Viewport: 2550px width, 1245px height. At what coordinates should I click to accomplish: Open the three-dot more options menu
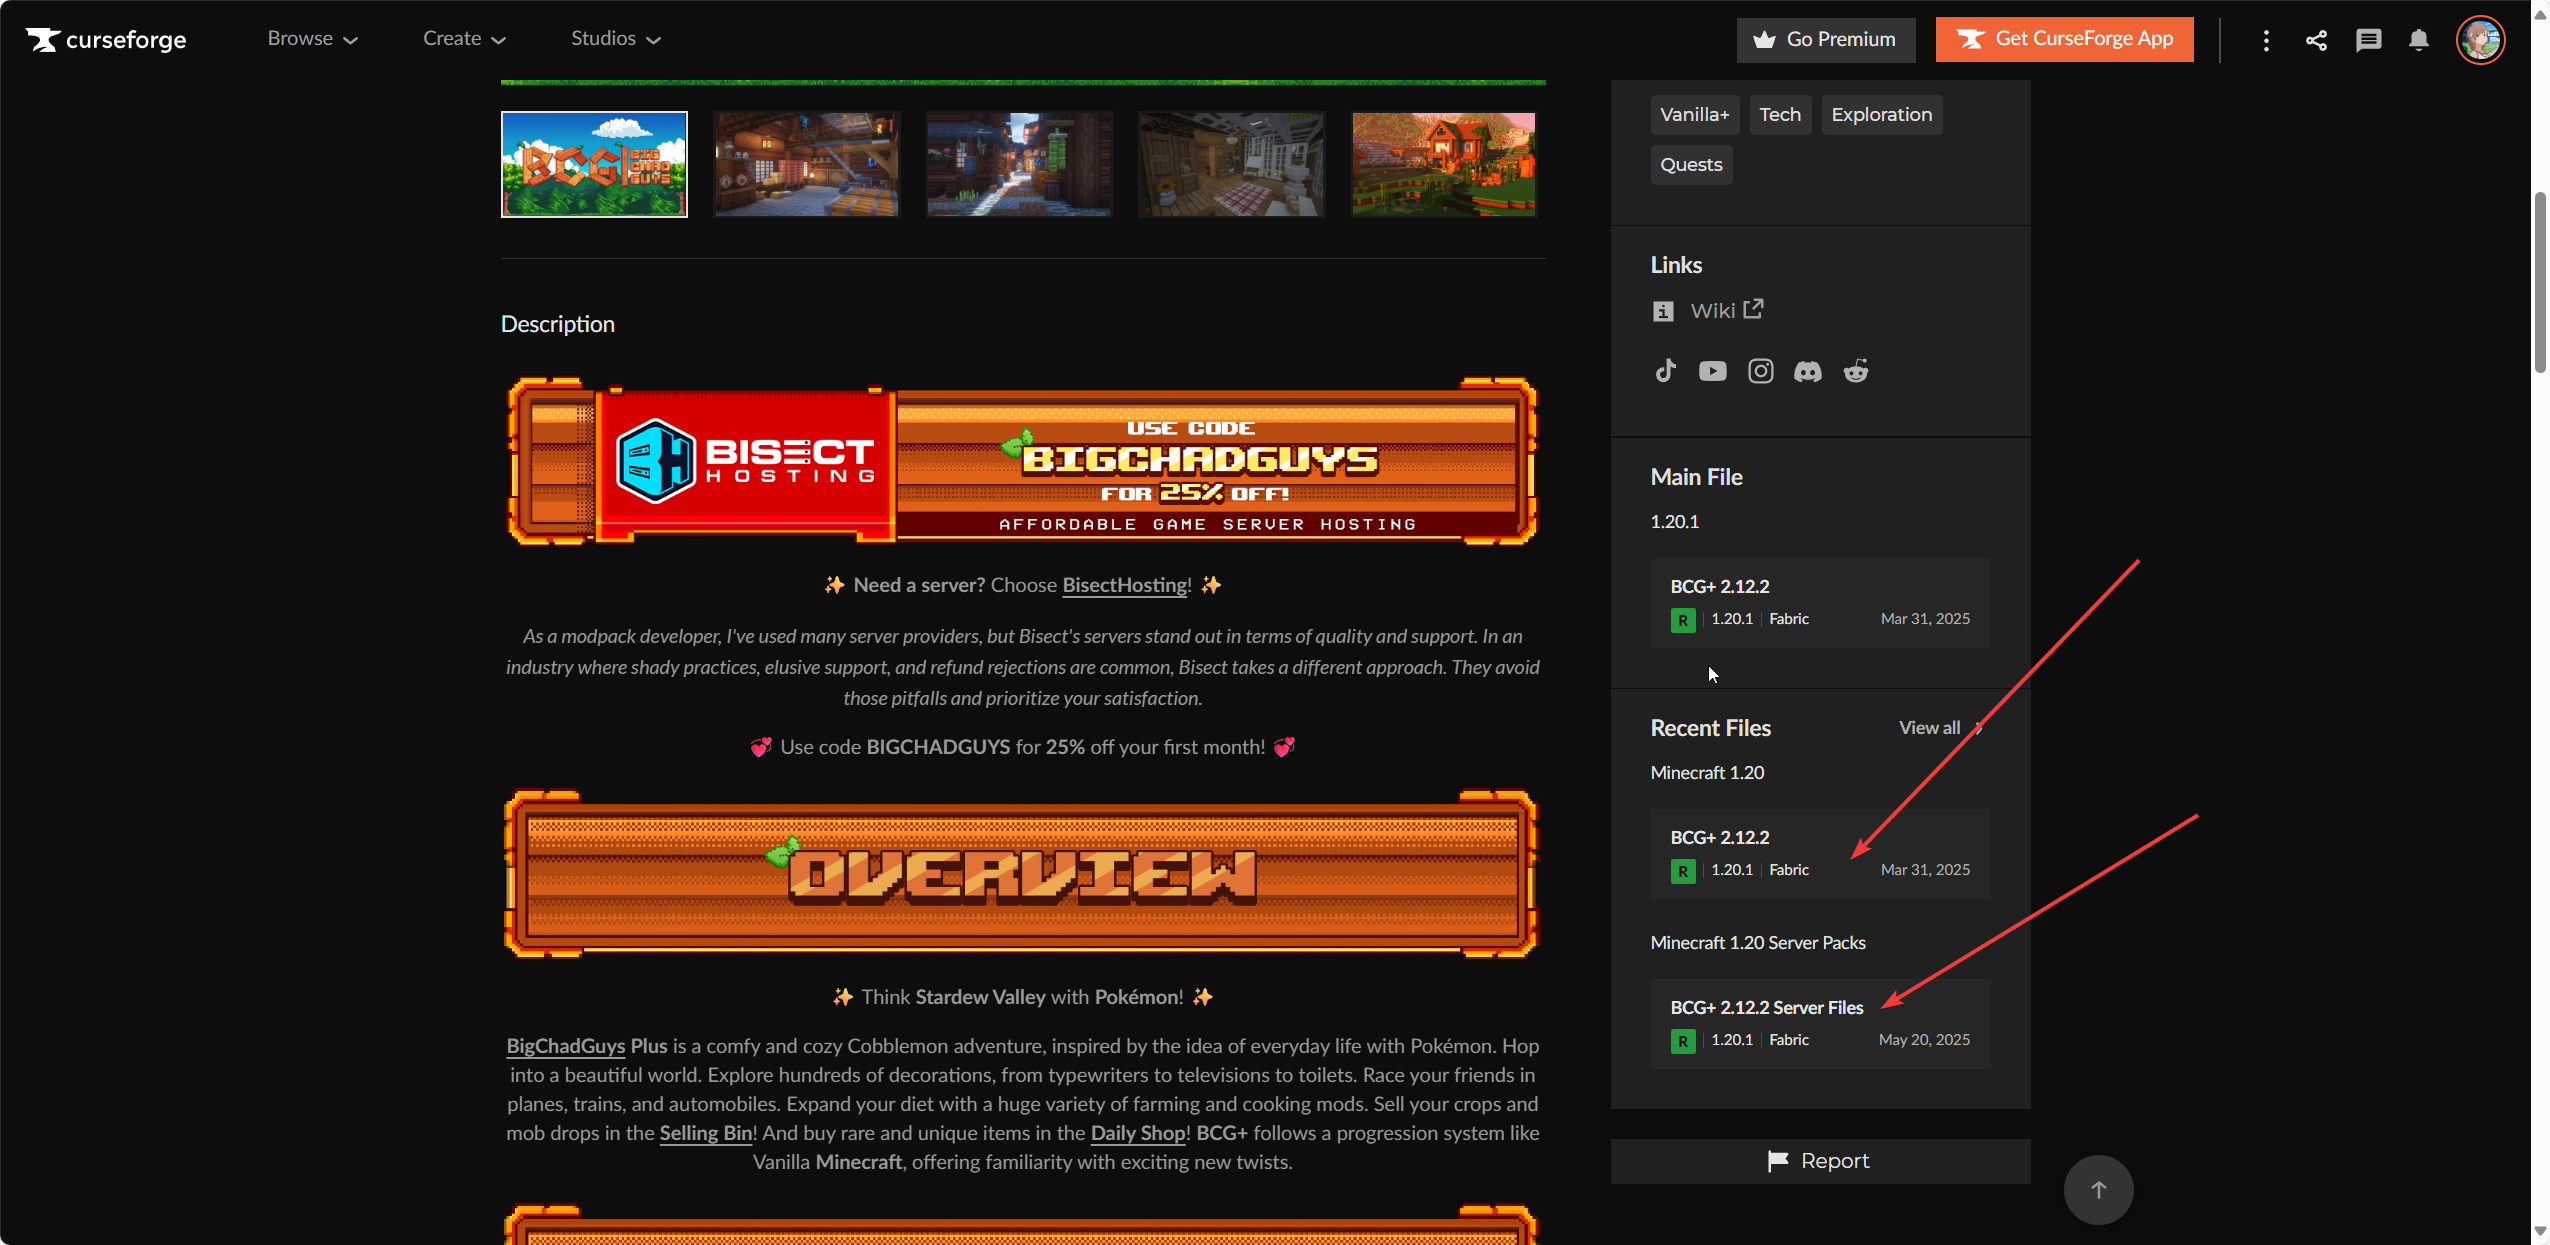[x=2266, y=40]
